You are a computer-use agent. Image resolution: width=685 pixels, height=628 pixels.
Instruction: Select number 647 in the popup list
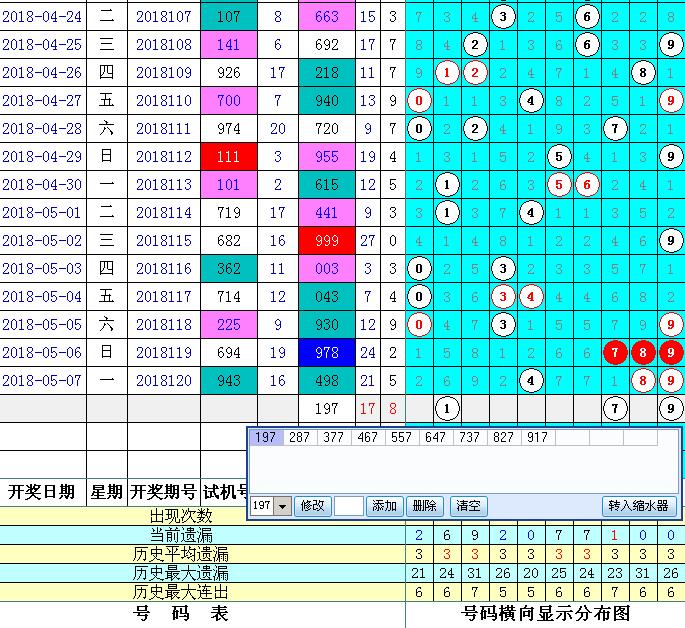(436, 437)
